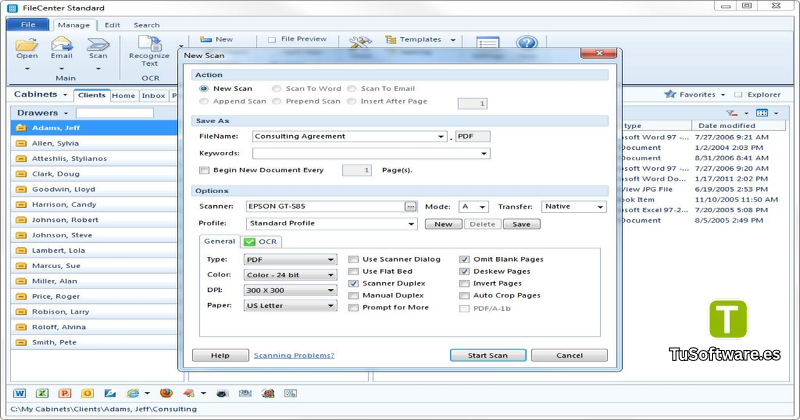
Task: Click the blue pen icon after the Outlook icon
Action: [110, 393]
